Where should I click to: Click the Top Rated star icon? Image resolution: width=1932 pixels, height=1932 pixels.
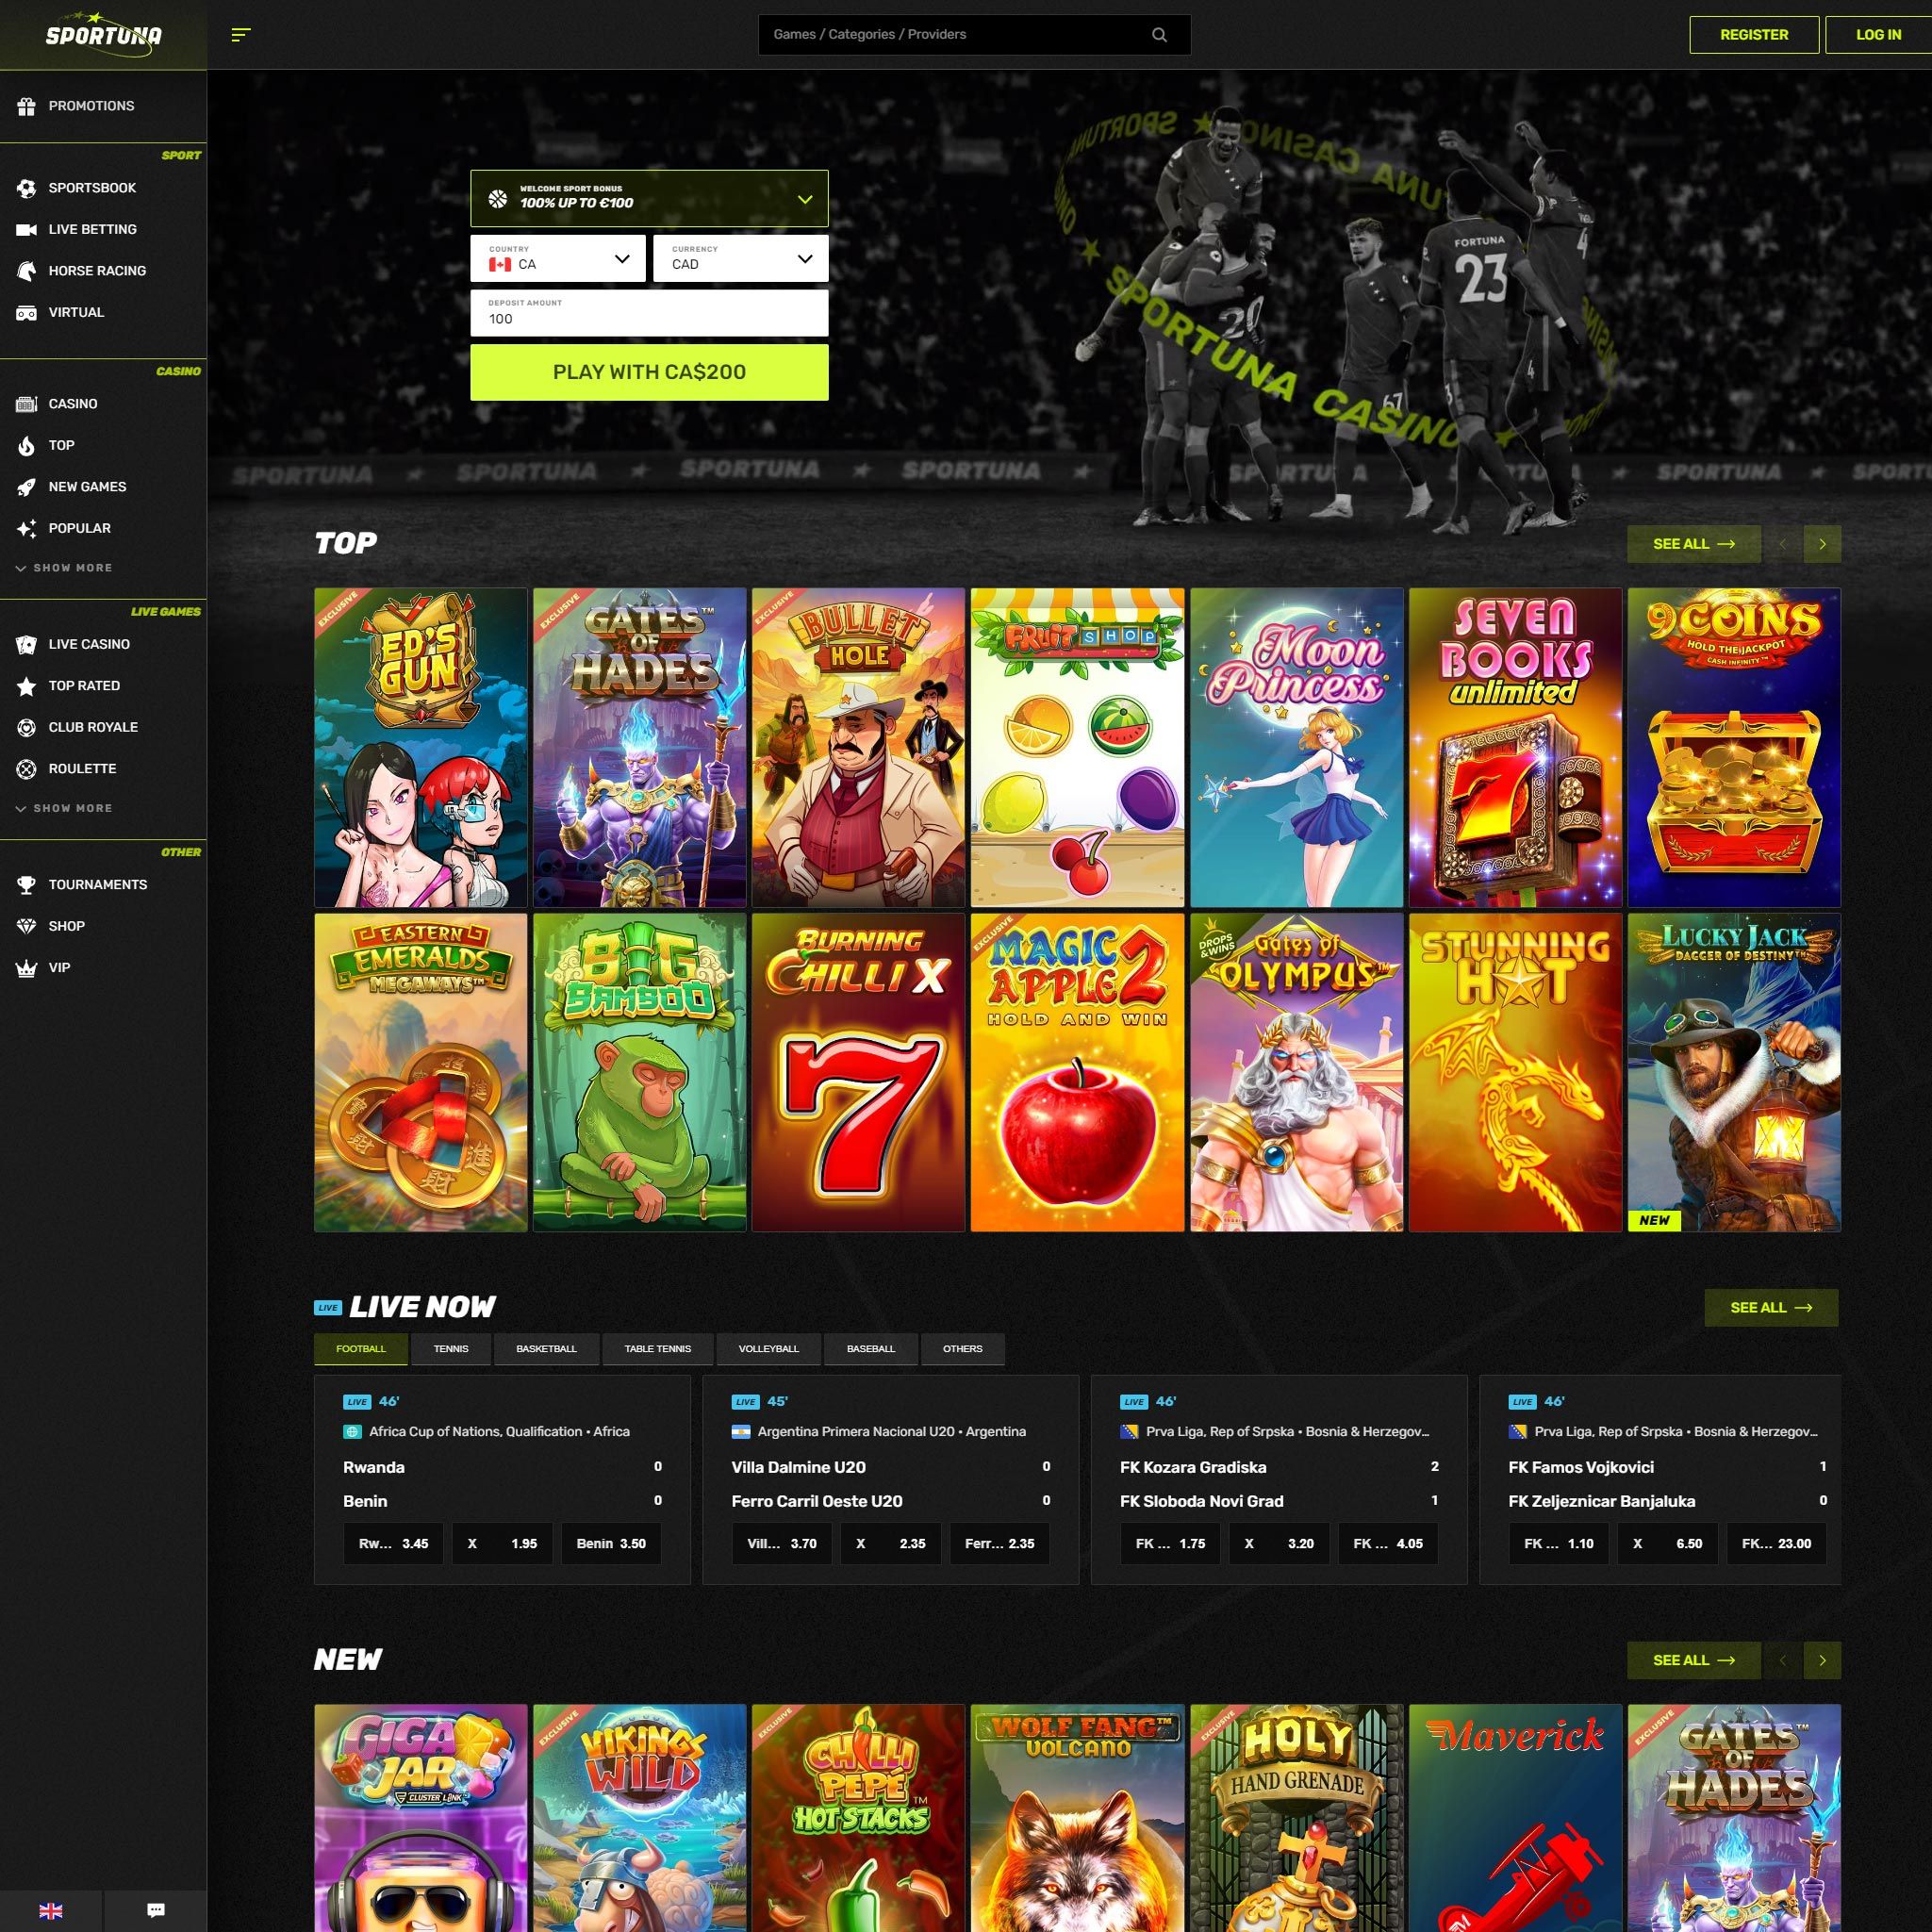point(27,686)
